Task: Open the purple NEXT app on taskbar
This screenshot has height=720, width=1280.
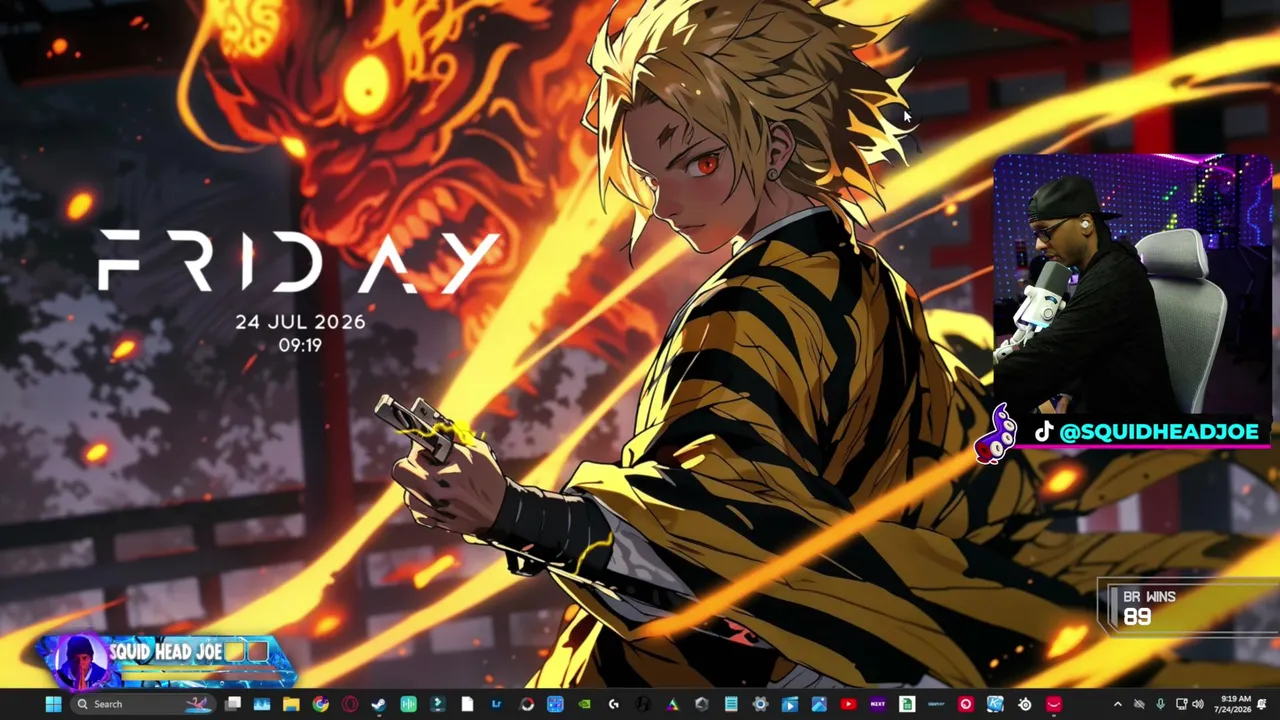Action: click(x=877, y=704)
